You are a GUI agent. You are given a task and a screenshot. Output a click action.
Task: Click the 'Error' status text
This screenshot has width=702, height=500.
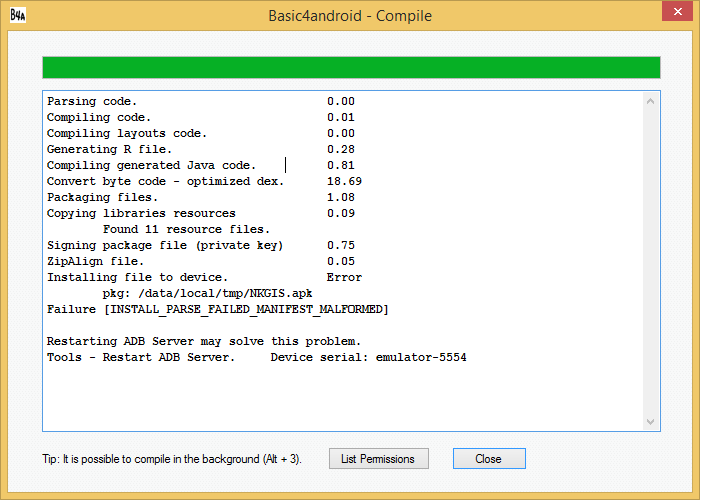[344, 278]
